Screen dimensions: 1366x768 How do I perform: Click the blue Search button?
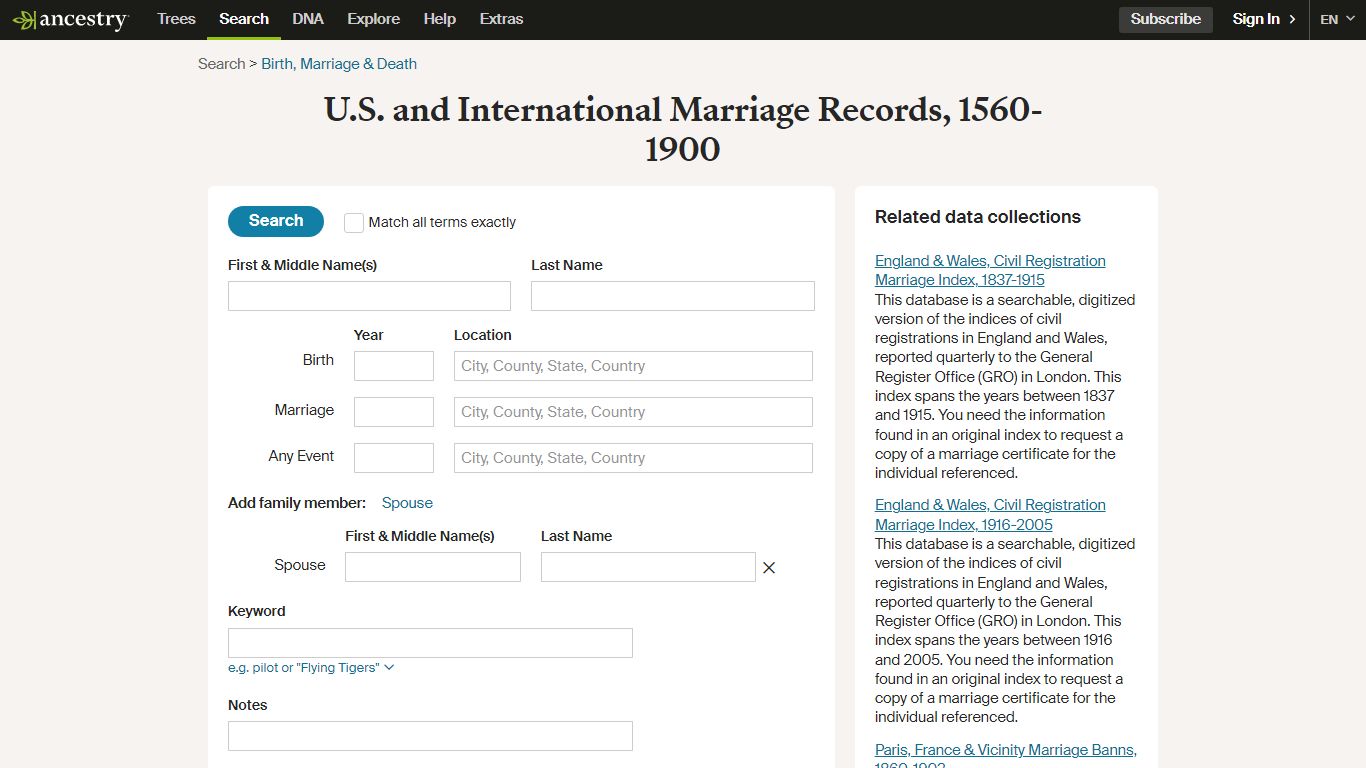(276, 221)
